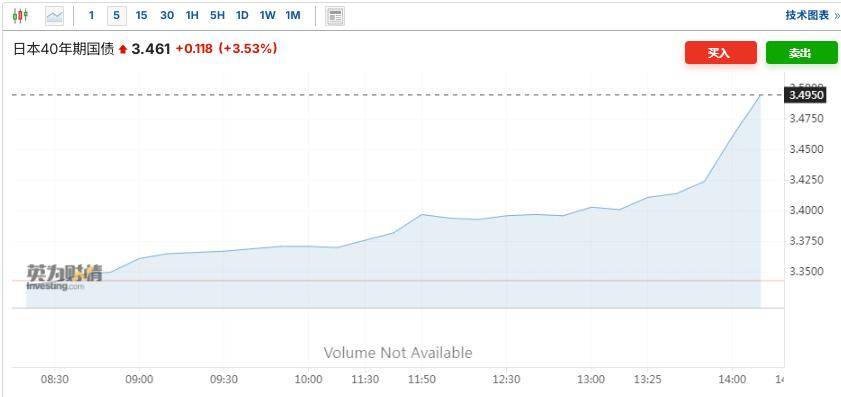This screenshot has height=397, width=841.
Task: Switch to 30 minute interval
Action: pyautogui.click(x=167, y=16)
